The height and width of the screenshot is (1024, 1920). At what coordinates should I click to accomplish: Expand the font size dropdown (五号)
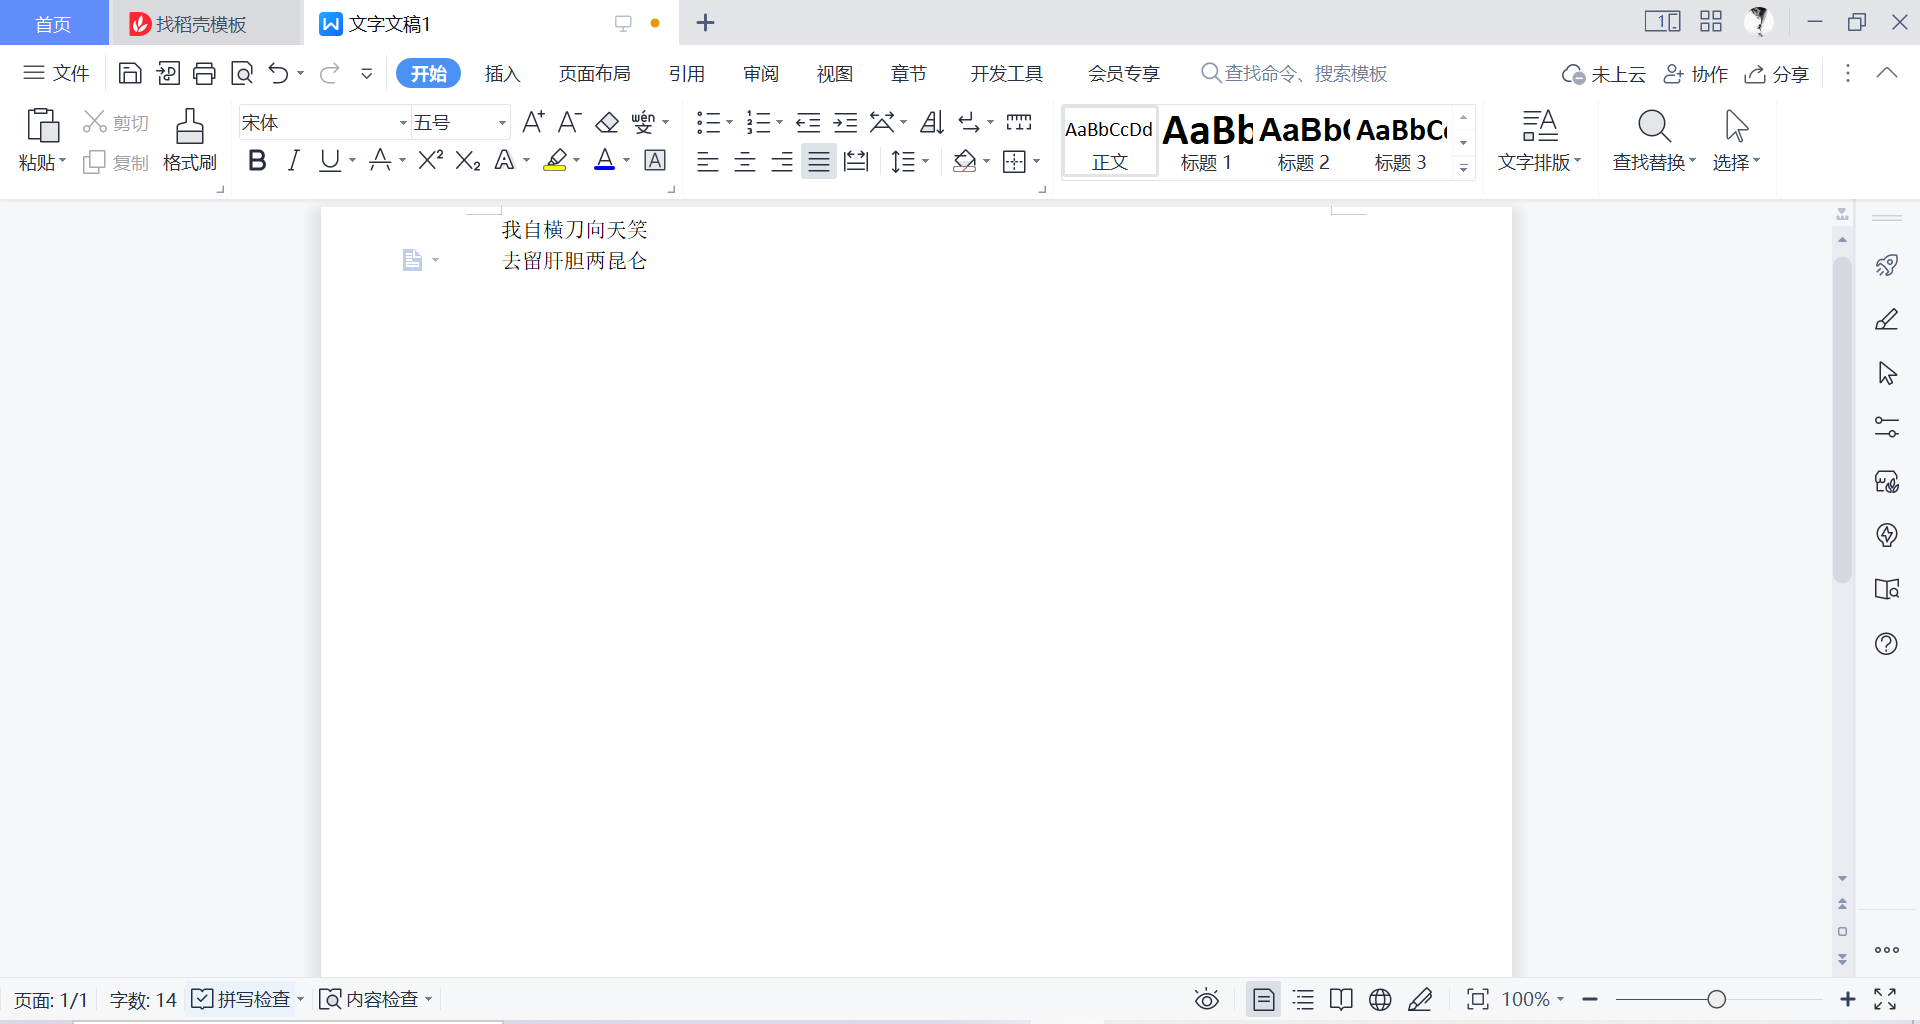coord(502,123)
